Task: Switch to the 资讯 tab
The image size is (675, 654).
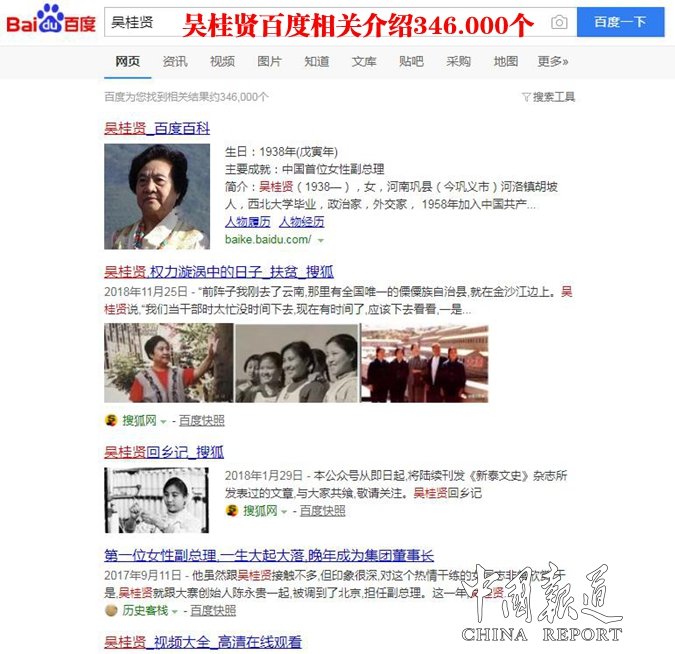Action: 175,62
